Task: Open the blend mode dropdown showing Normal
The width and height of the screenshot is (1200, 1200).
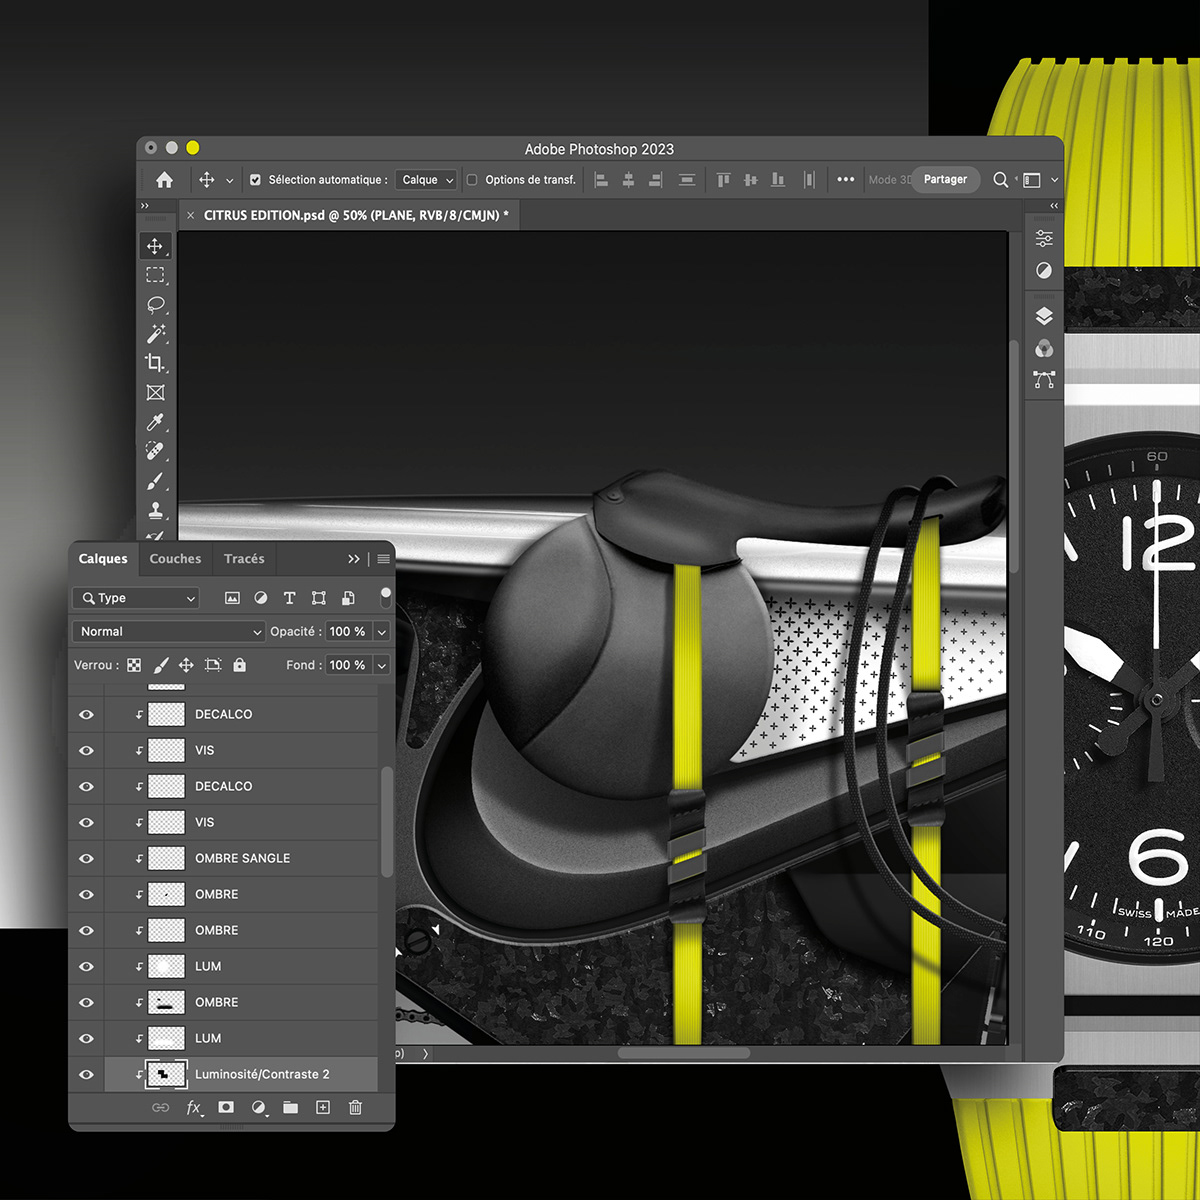Action: [167, 631]
